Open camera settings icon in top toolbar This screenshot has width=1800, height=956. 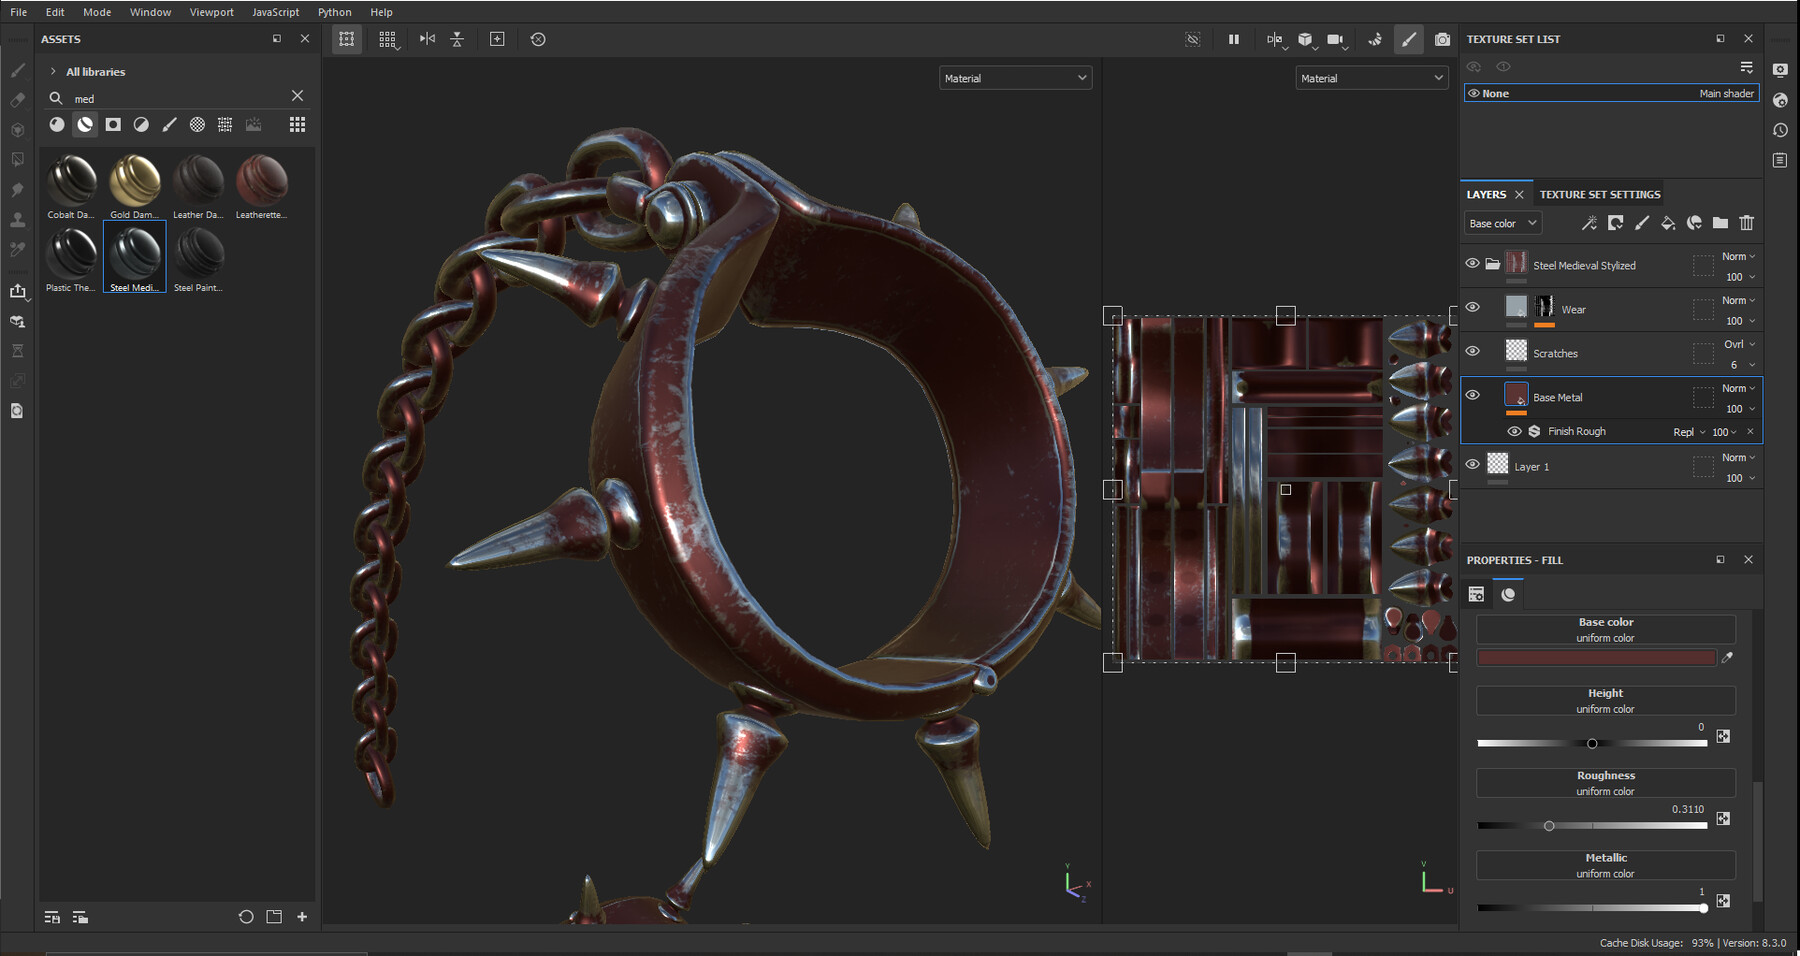point(1335,39)
